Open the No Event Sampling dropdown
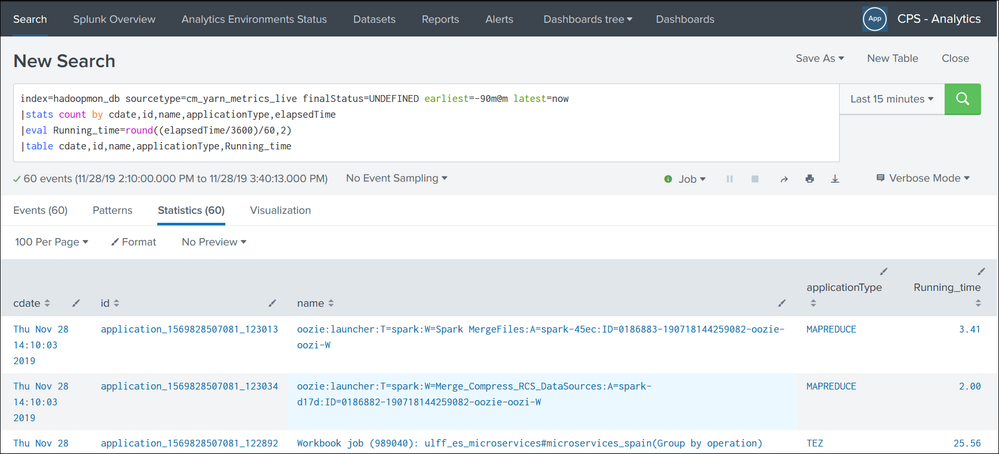Viewport: 999px width, 454px height. [396, 178]
